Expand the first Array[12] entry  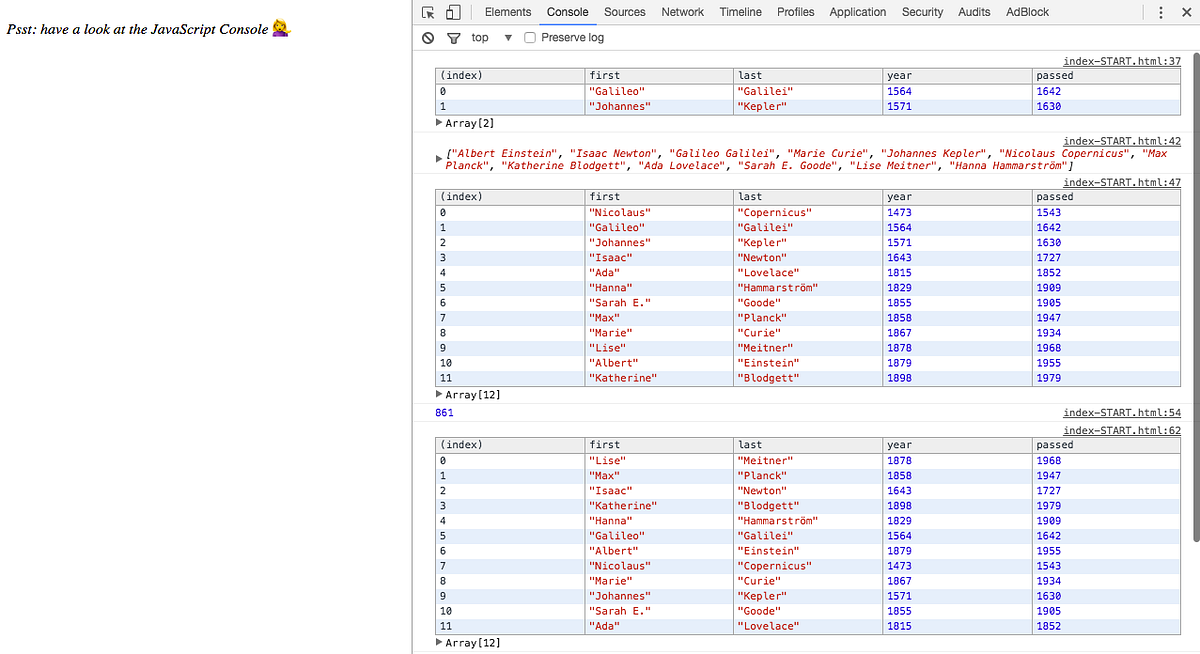tap(439, 394)
